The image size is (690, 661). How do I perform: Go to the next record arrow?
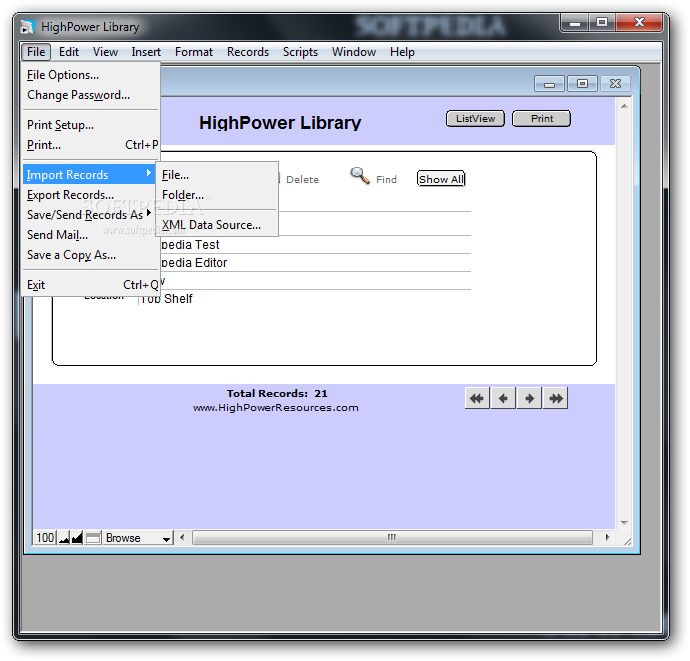[529, 398]
